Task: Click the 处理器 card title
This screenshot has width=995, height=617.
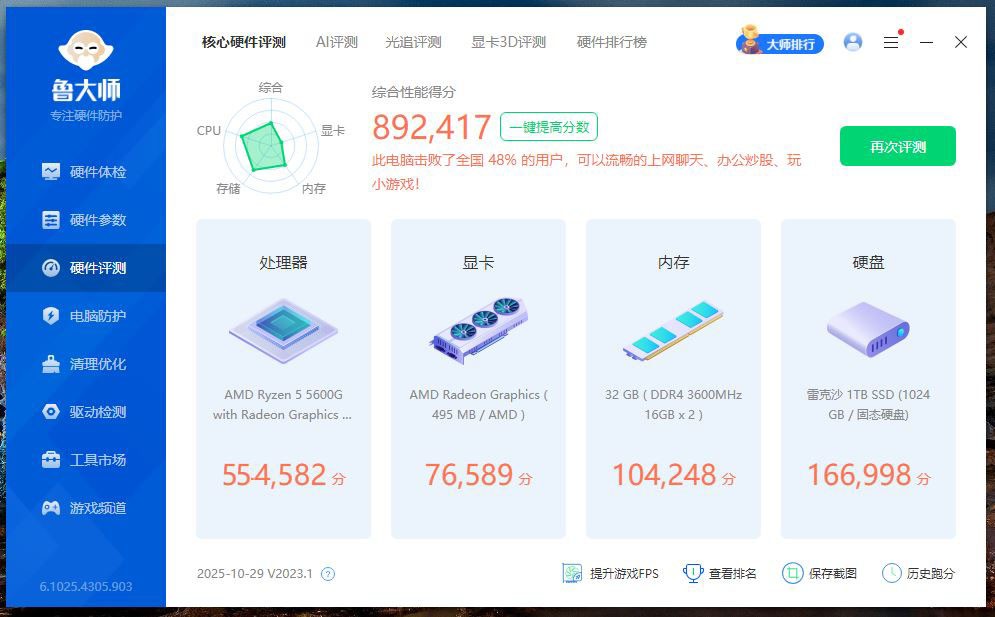Action: click(284, 262)
